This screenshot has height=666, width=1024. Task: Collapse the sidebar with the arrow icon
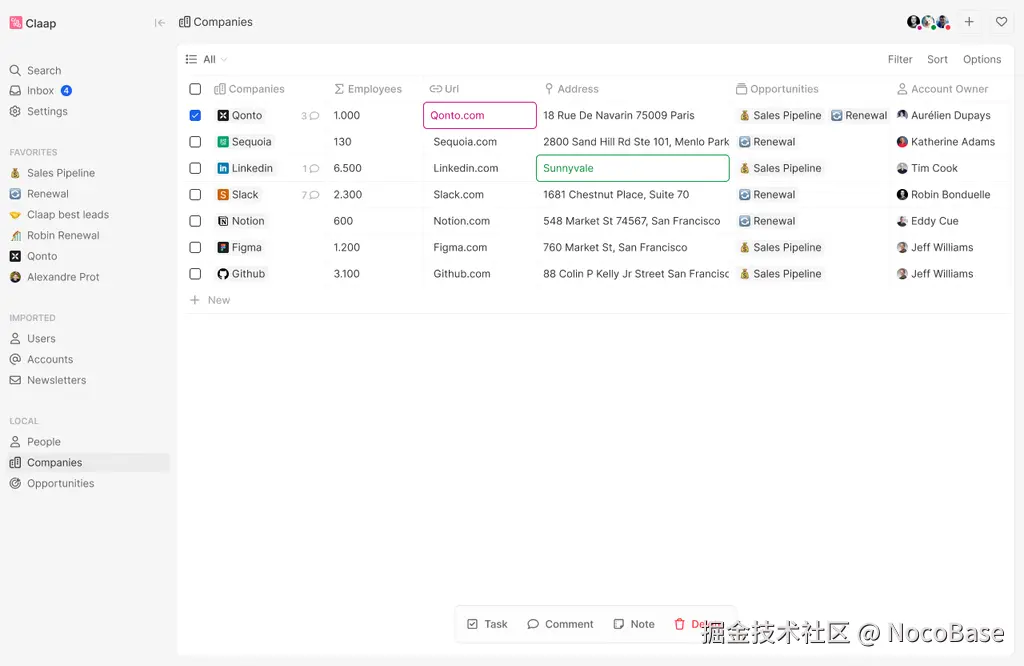159,23
